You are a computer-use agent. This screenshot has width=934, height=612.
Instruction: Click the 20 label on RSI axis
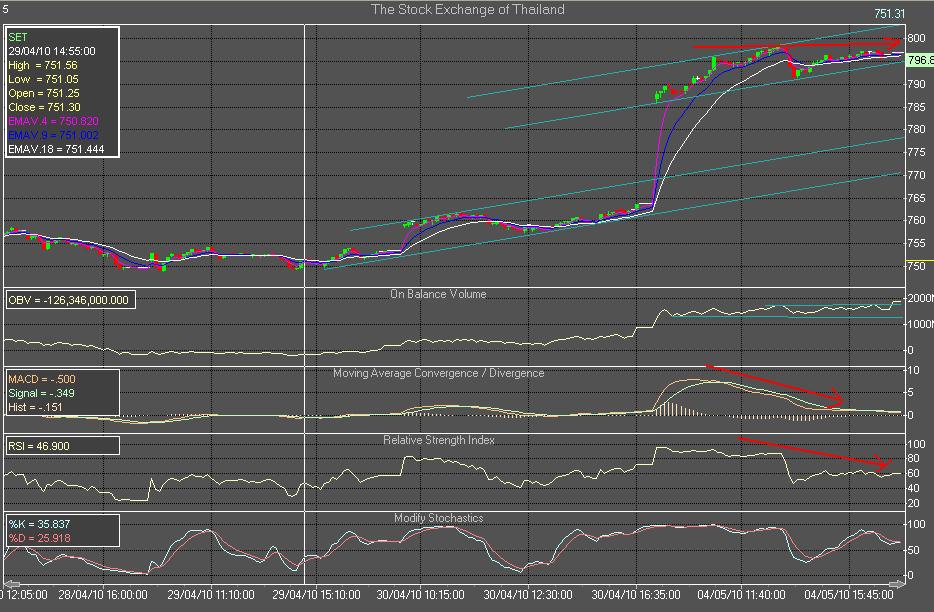(913, 504)
